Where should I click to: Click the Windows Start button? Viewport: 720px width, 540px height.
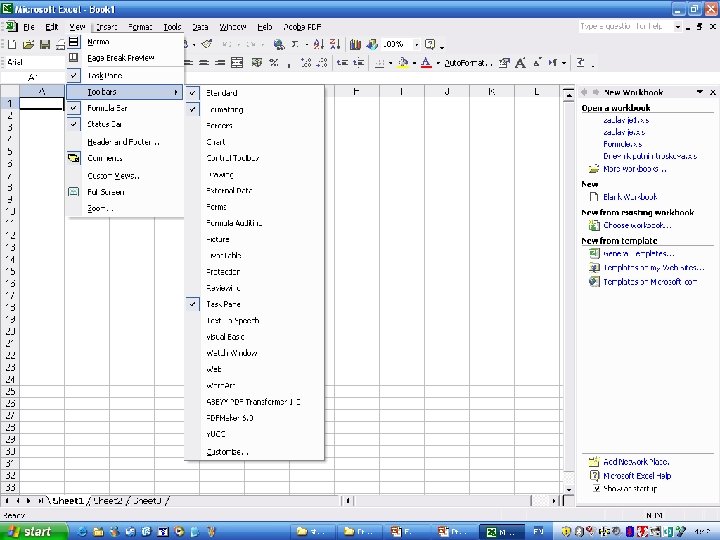click(33, 531)
